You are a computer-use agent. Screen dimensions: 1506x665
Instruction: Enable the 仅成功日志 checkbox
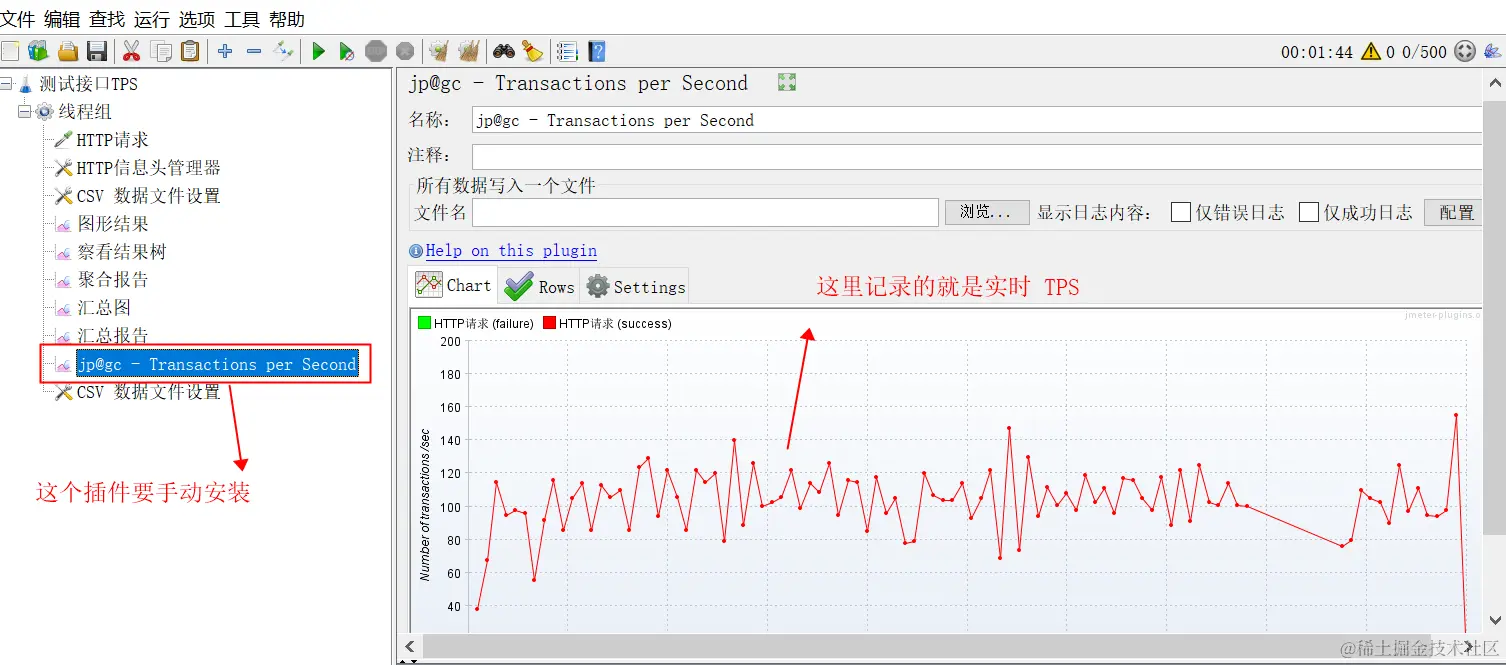(x=1309, y=212)
